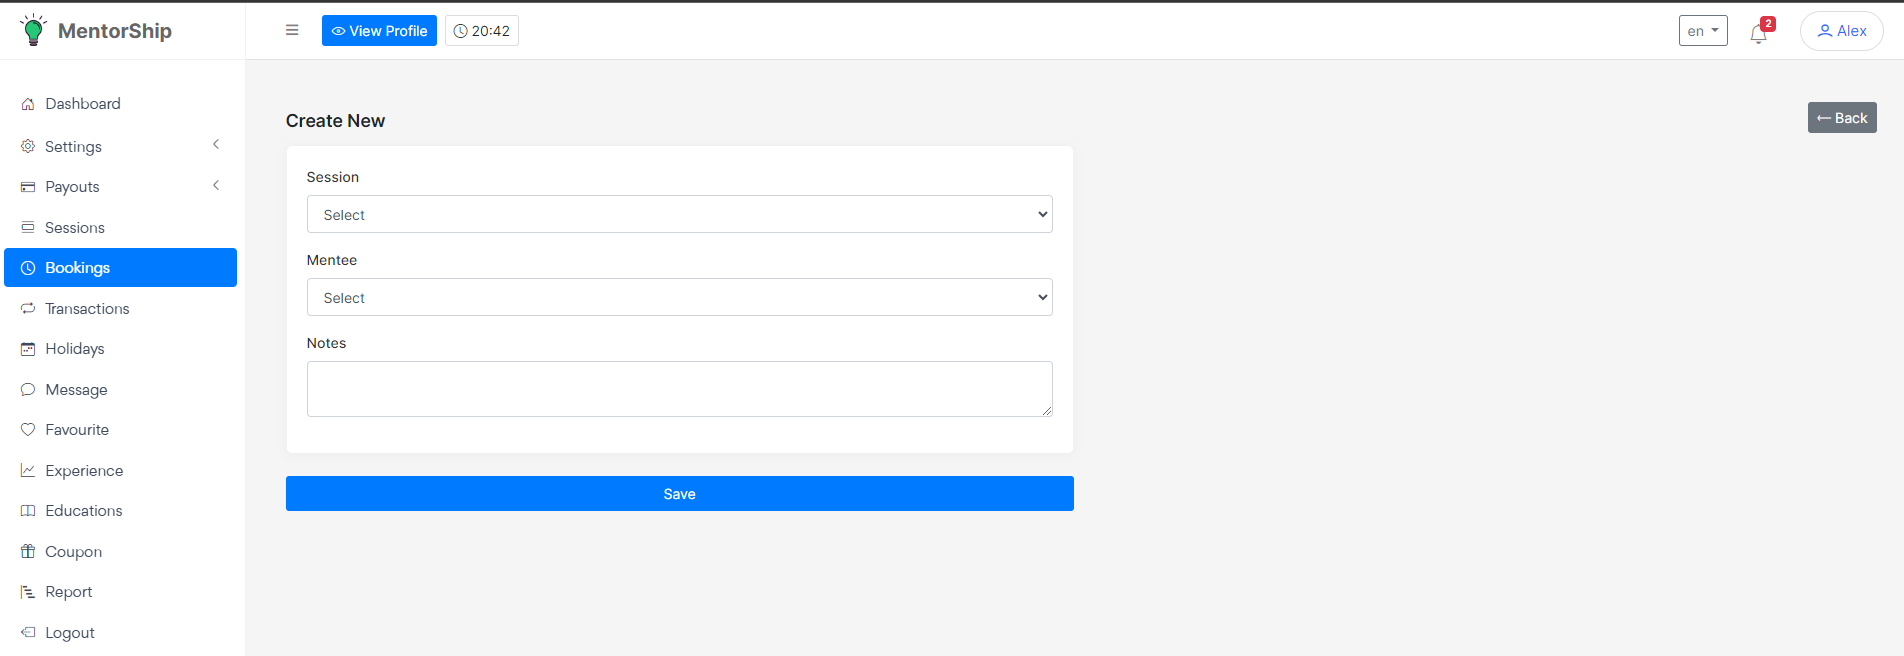Click the Dashboard home icon
The width and height of the screenshot is (1904, 656).
pos(28,104)
